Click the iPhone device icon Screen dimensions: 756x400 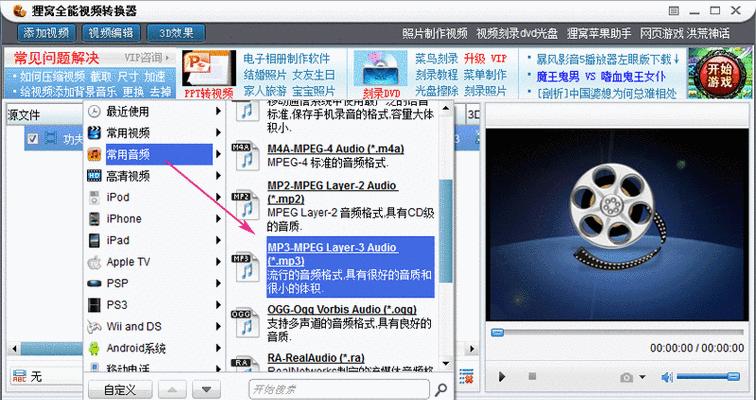(x=94, y=219)
